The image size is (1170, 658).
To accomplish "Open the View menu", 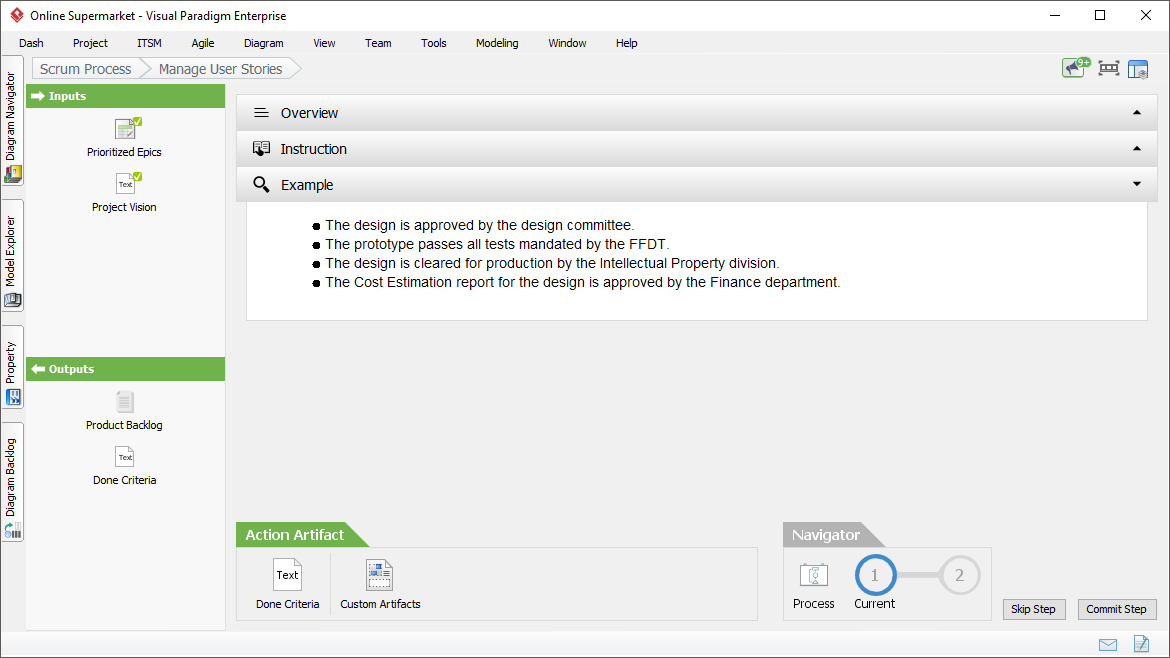I will click(324, 43).
